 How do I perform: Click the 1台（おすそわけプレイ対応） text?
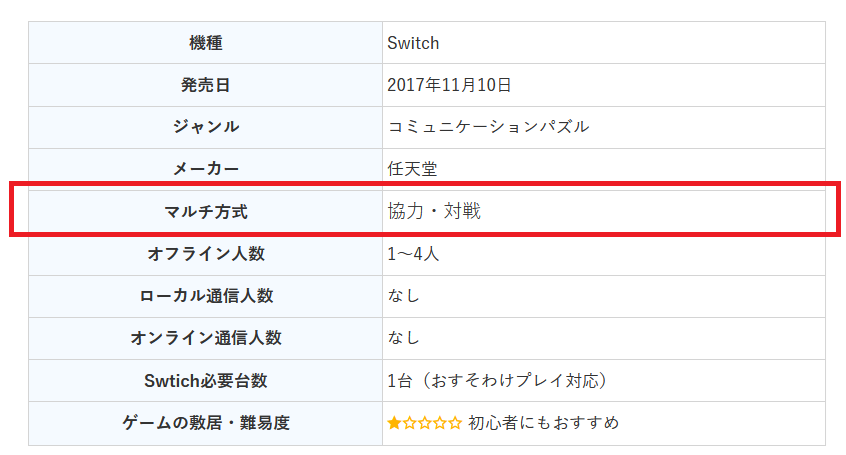pyautogui.click(x=497, y=381)
